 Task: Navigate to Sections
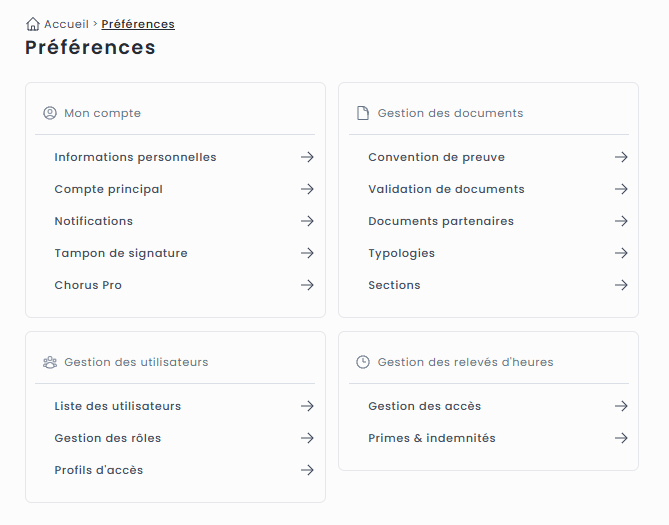pyautogui.click(x=394, y=285)
